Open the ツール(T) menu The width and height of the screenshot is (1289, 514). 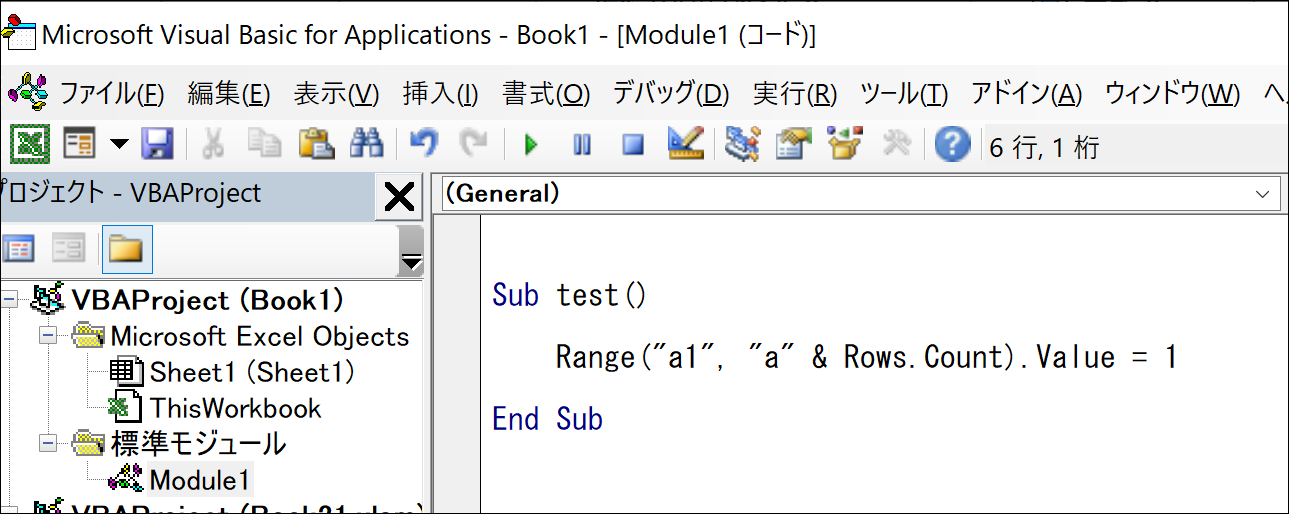pos(904,94)
